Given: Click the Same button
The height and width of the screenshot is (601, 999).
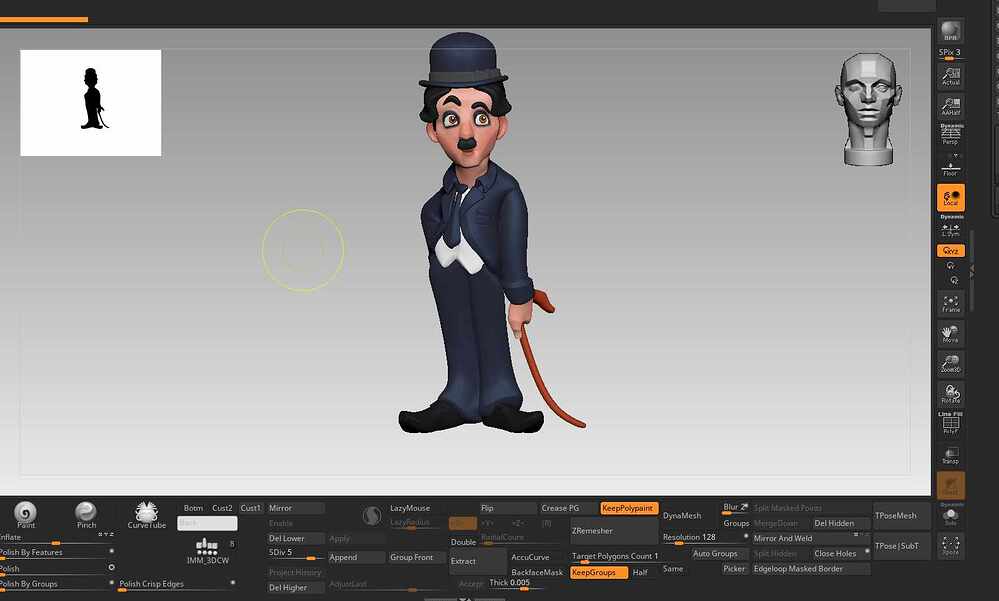Looking at the screenshot, I should point(673,568).
